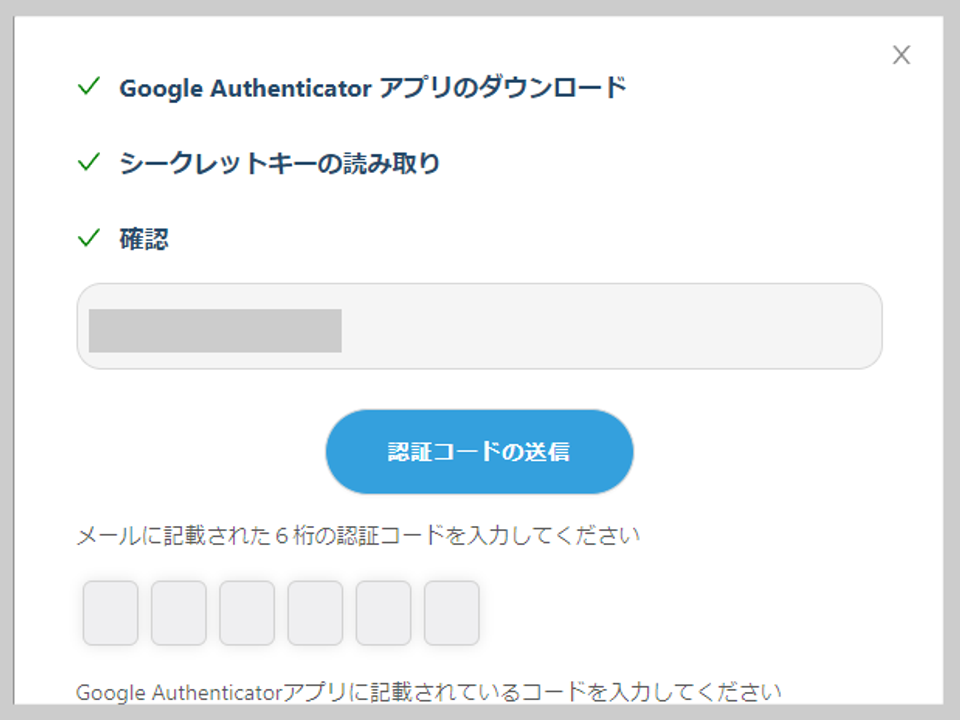Click the 認証コードの送信 button
The image size is (960, 720).
(479, 452)
